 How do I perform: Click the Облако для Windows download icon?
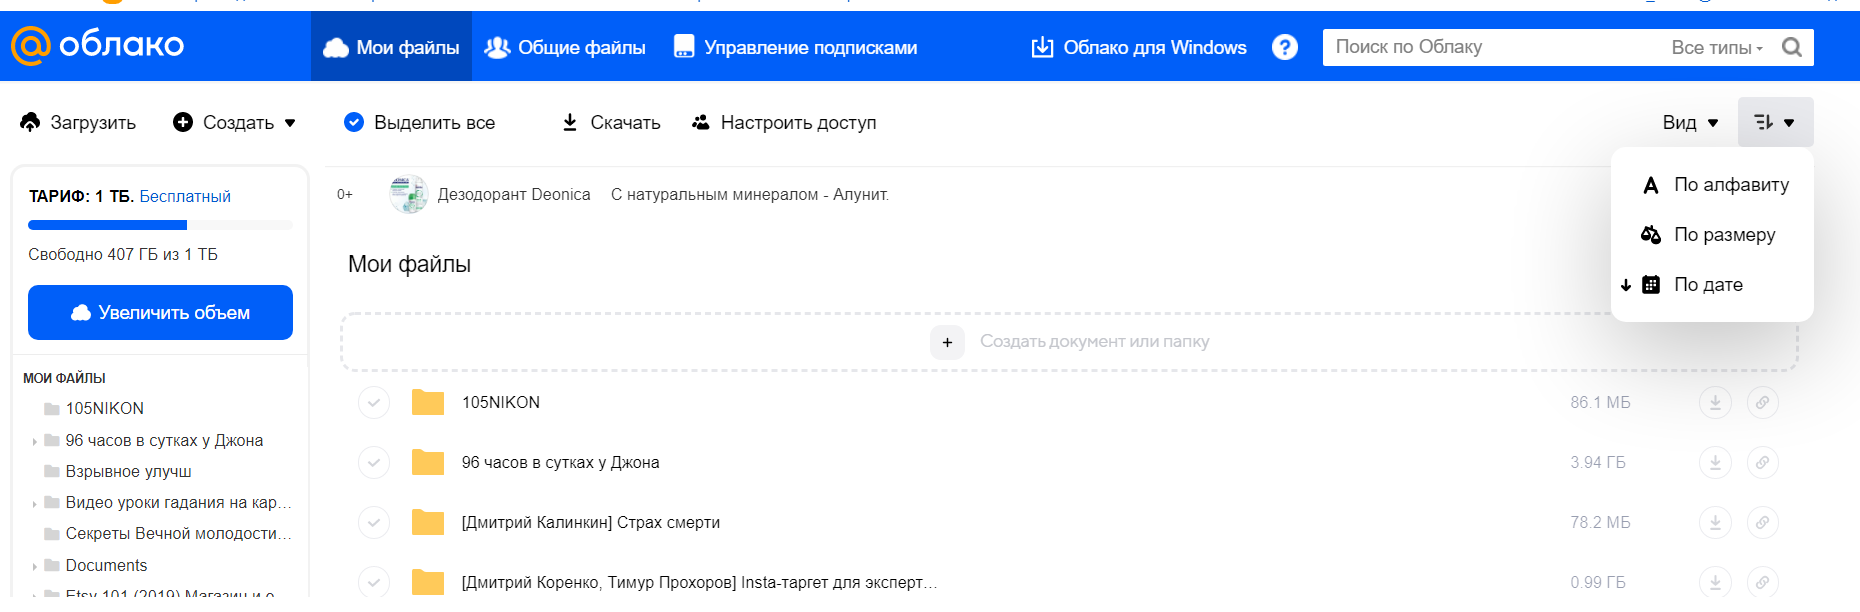pos(1042,47)
